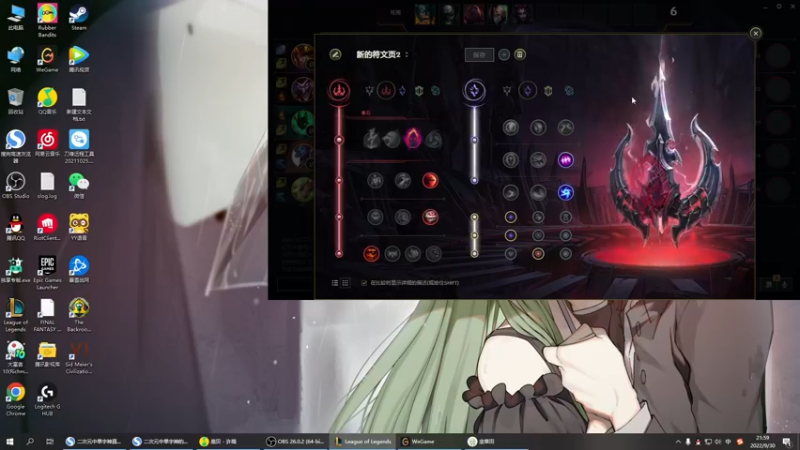The height and width of the screenshot is (450, 800).
Task: Select second-row adaptive force stat shard
Action: 511,235
